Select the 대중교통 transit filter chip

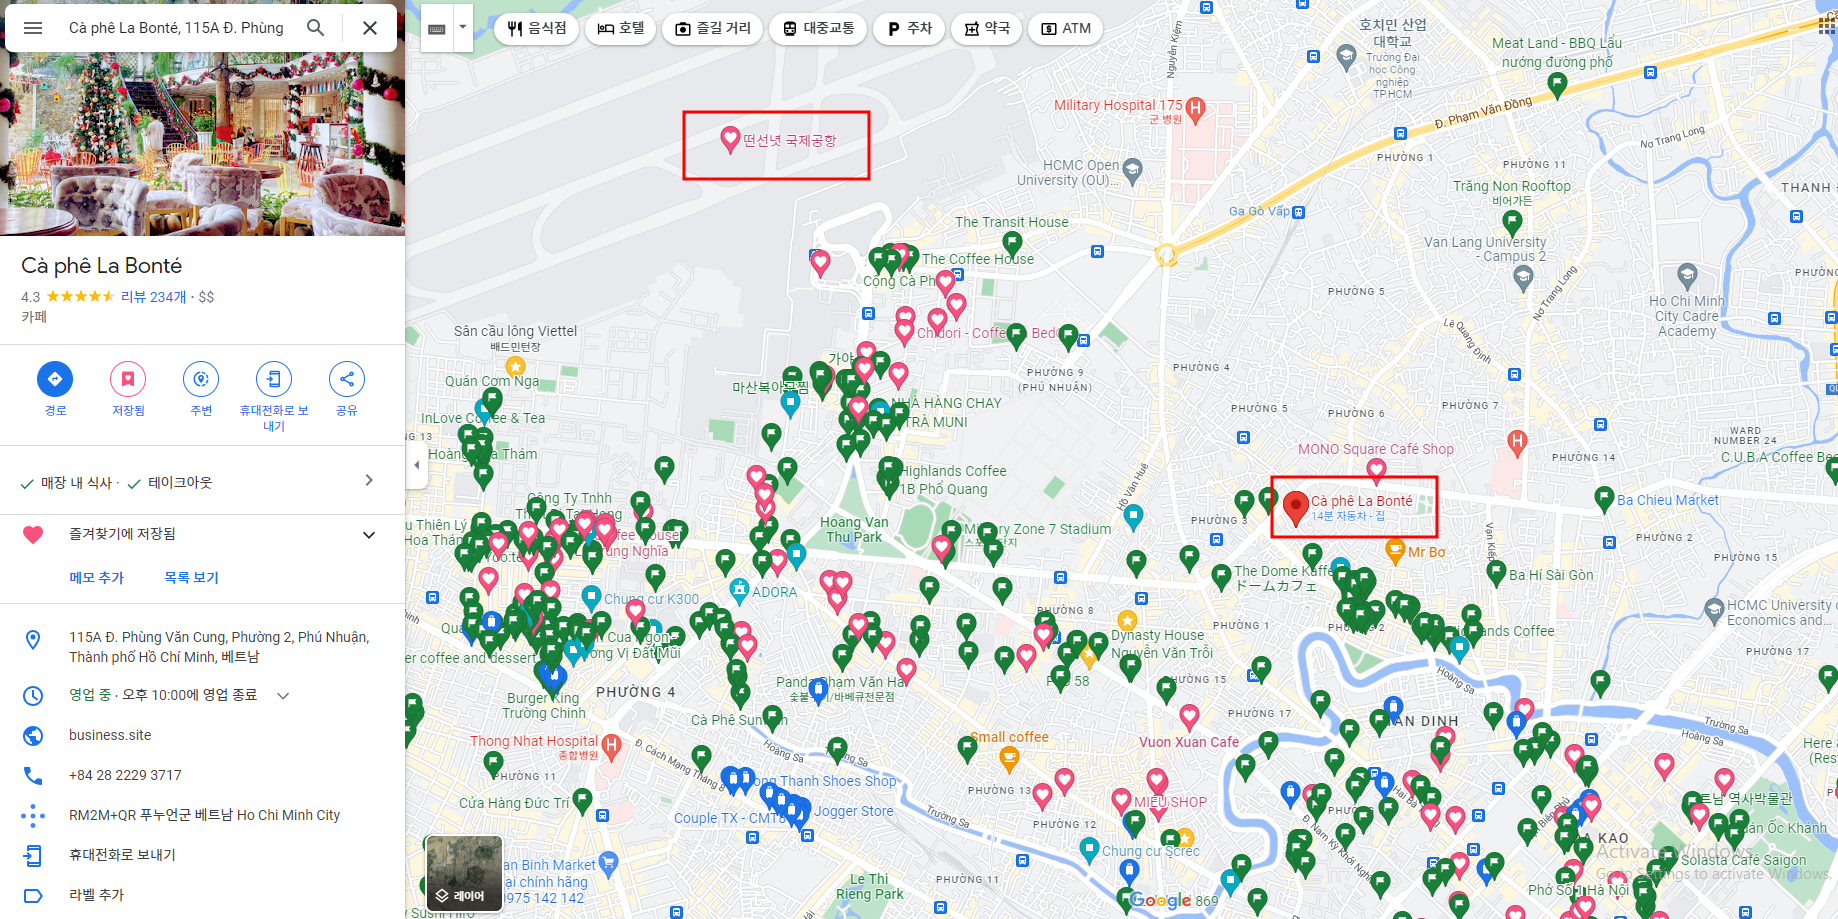click(x=819, y=29)
